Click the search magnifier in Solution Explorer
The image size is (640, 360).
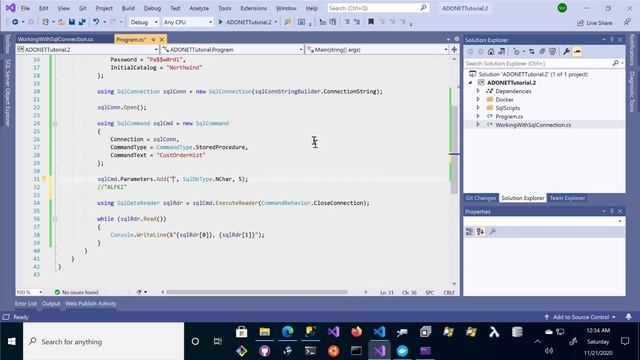(x=615, y=63)
